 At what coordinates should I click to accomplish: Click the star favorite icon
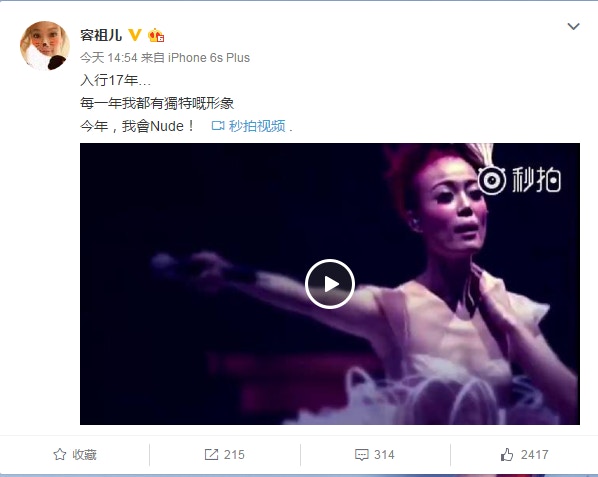(x=59, y=454)
